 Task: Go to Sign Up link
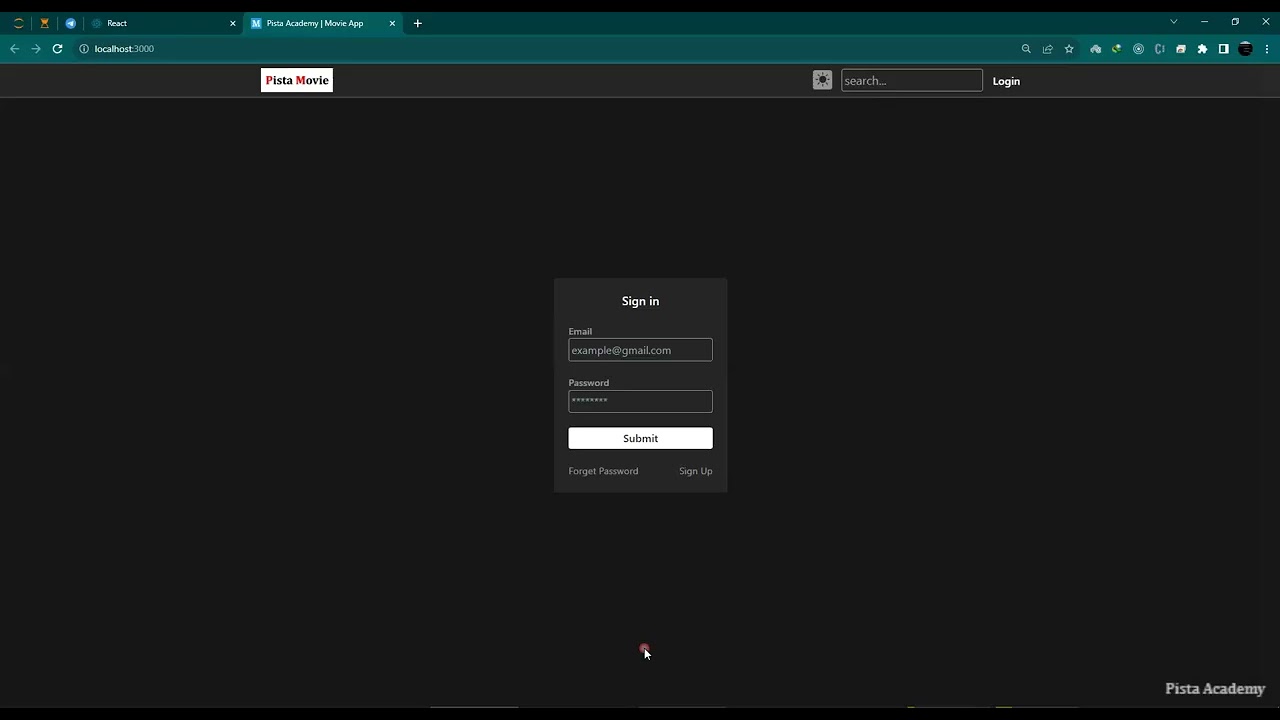(x=696, y=471)
